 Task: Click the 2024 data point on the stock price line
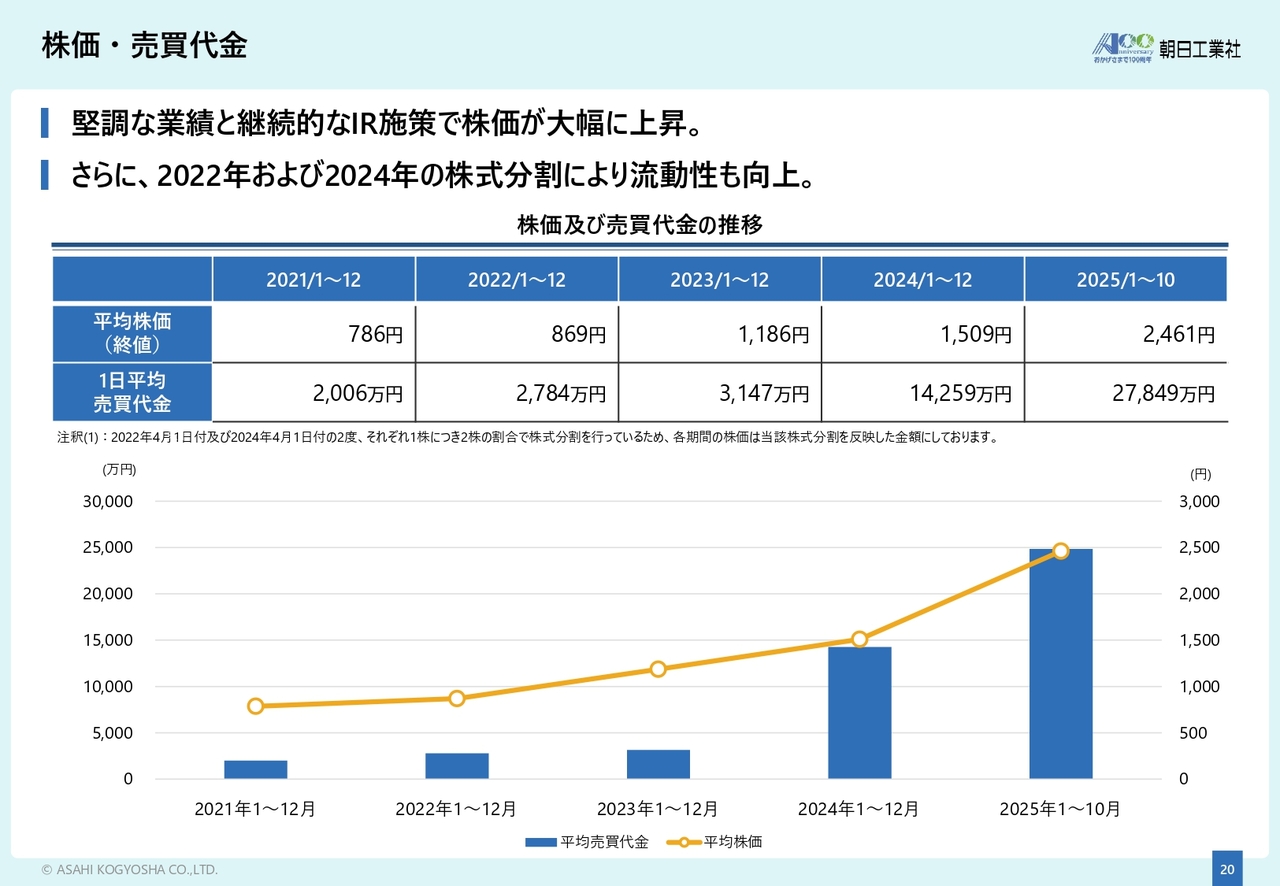click(859, 639)
